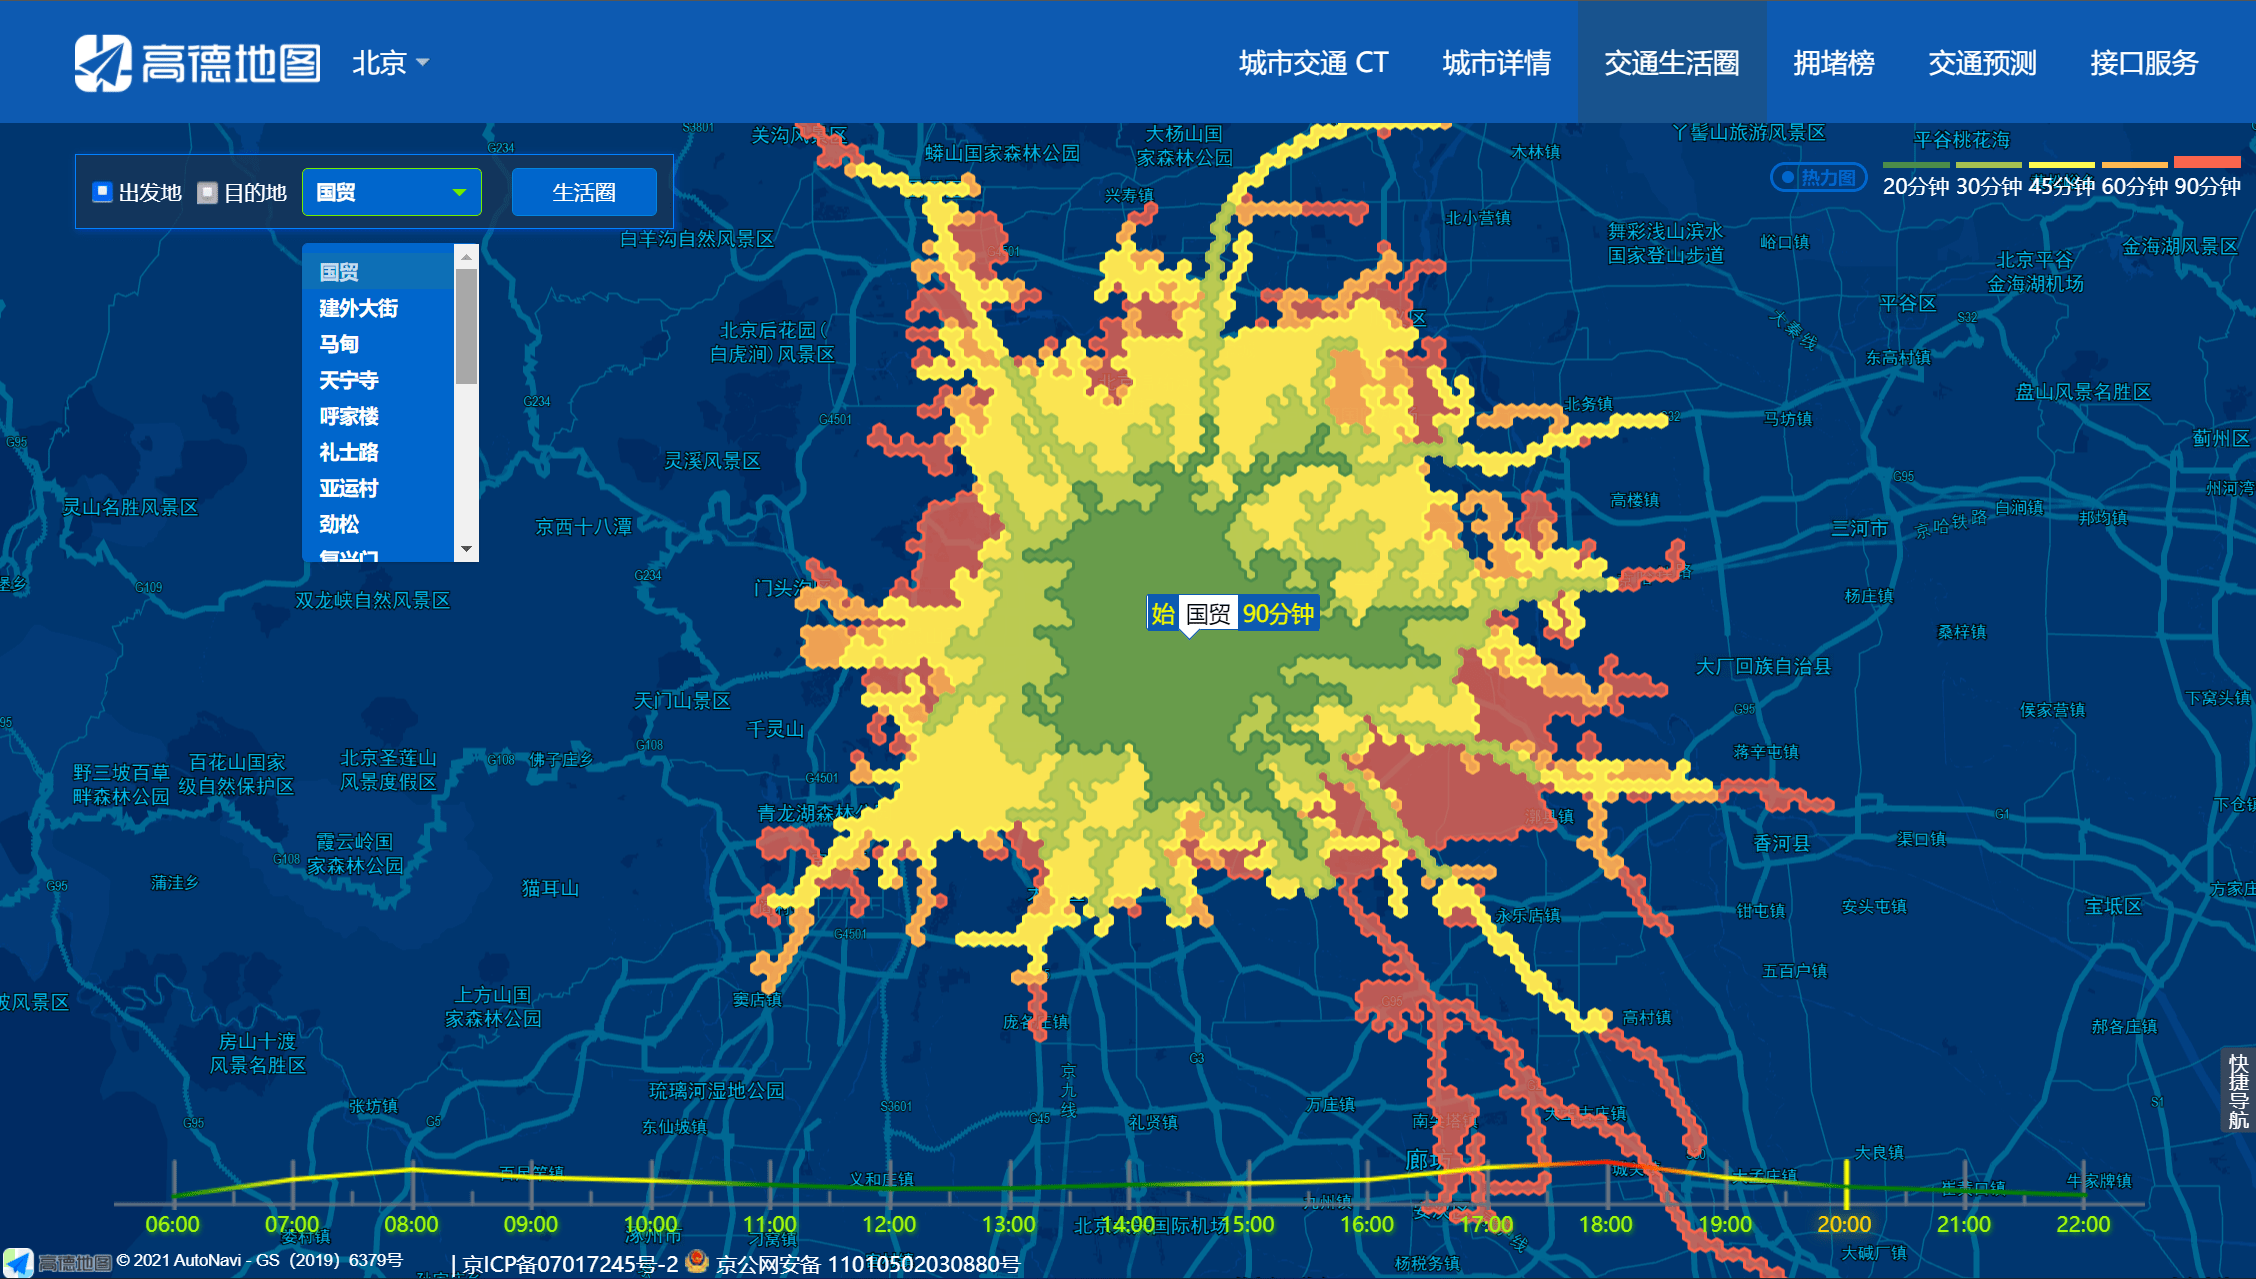
Task: Select 22:00 on the timeline
Action: (2083, 1224)
